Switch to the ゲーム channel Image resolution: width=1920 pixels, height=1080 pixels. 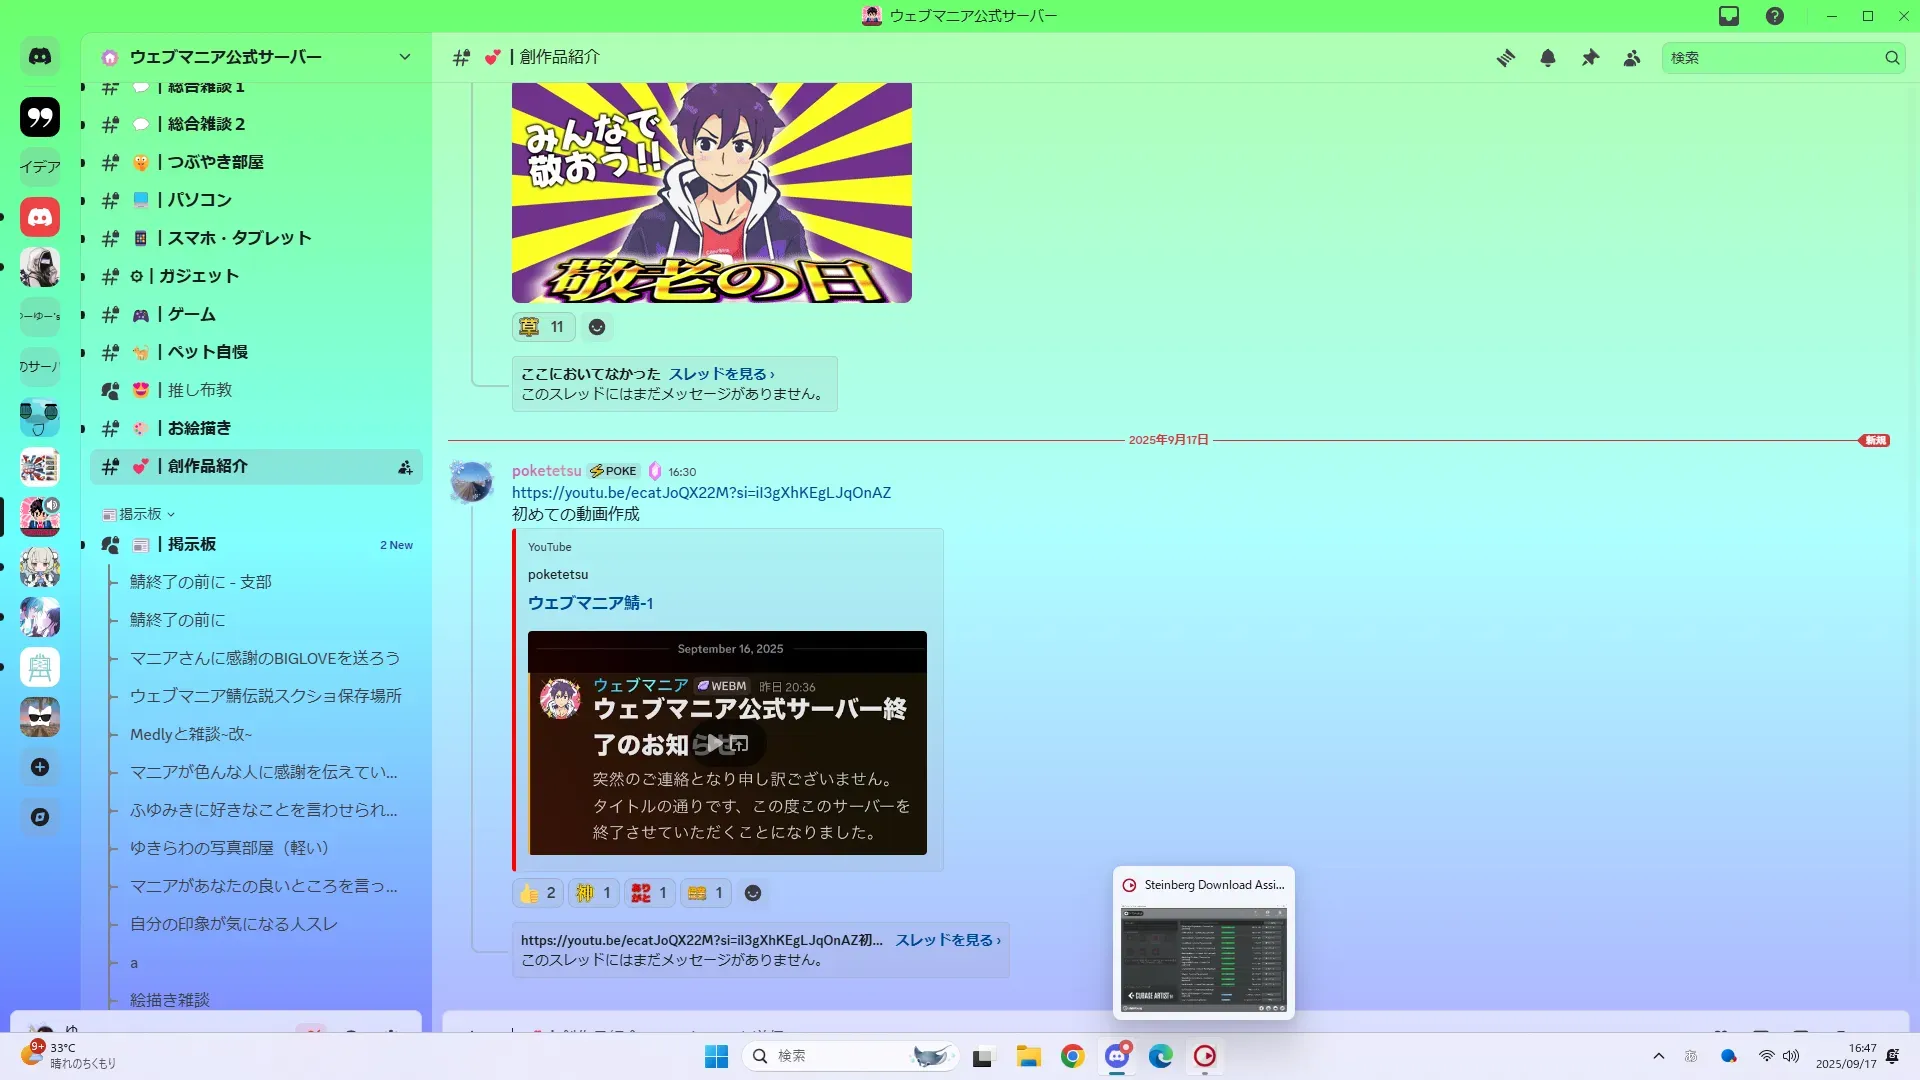click(x=191, y=314)
